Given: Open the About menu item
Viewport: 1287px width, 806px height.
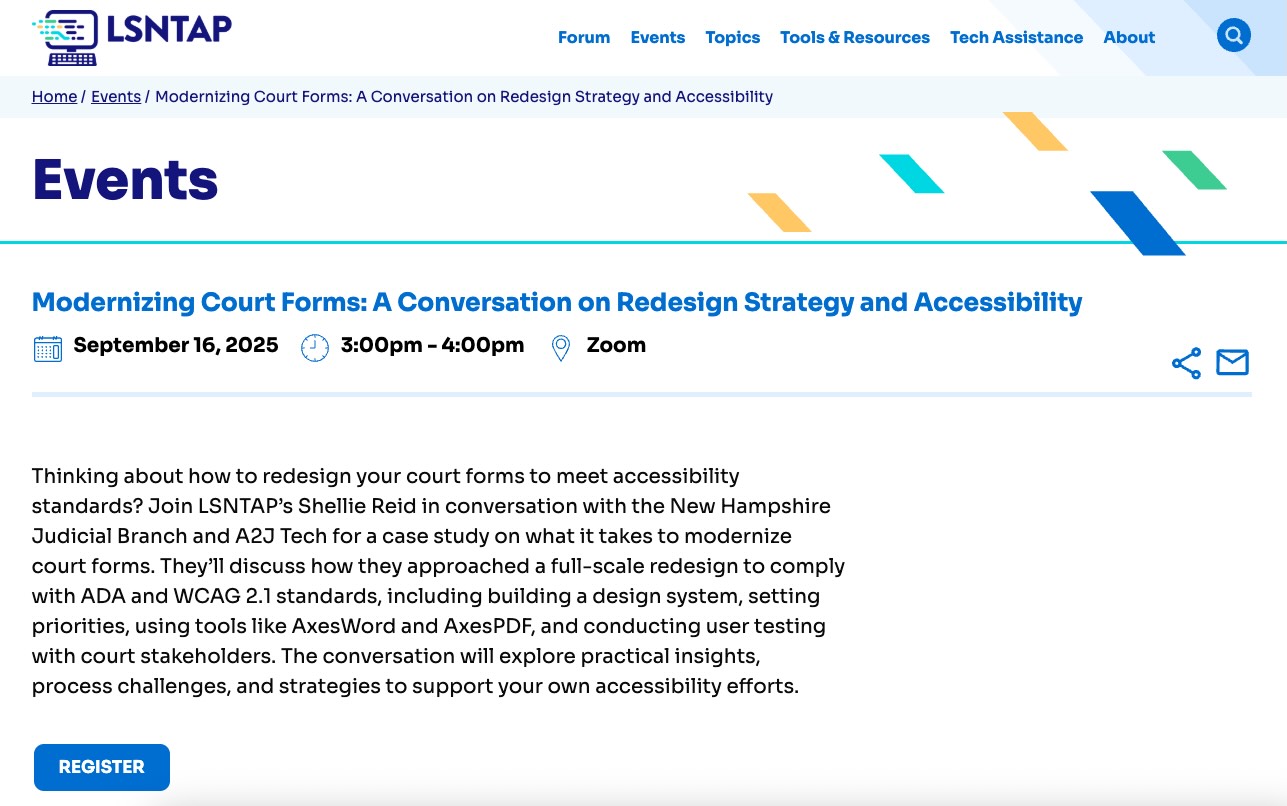Looking at the screenshot, I should click(1129, 37).
